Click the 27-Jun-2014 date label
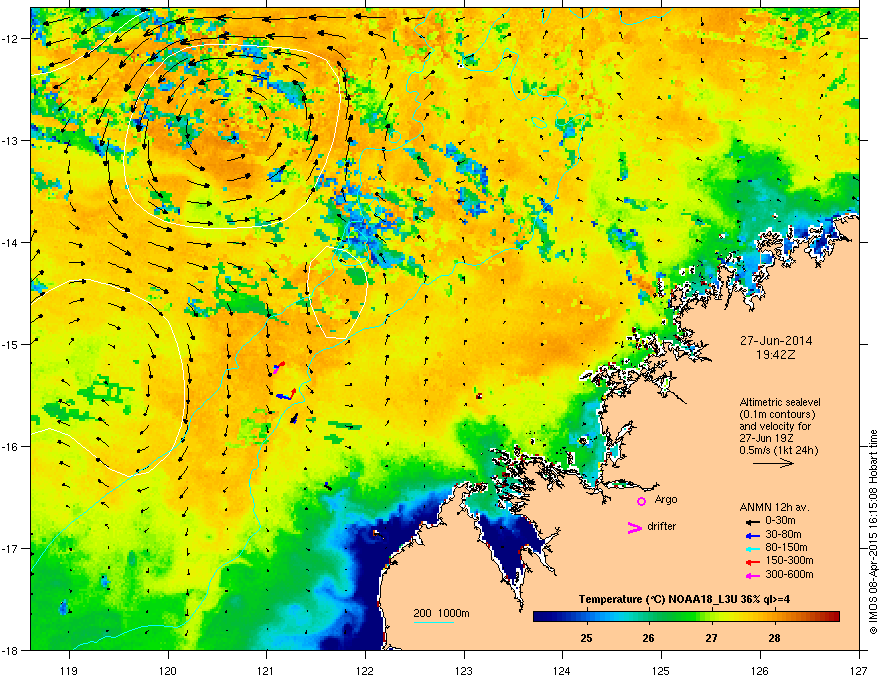 click(x=776, y=341)
